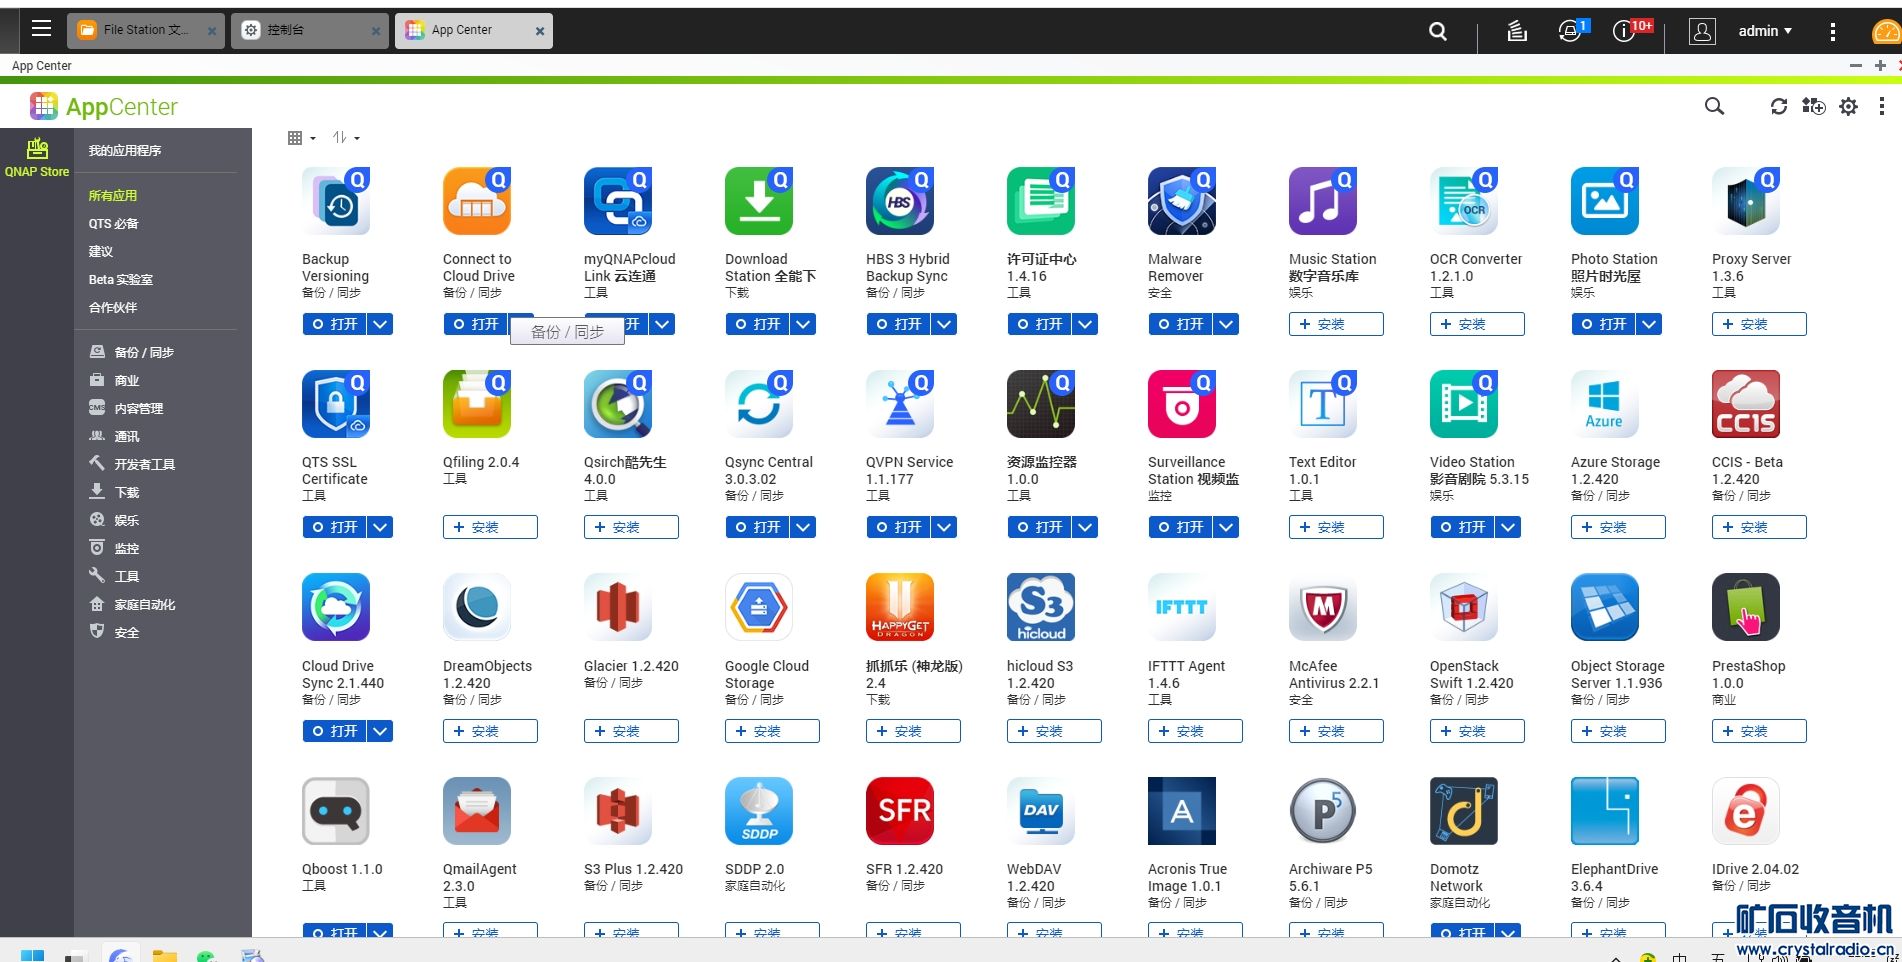Expand Video Station open button dropdown
Viewport: 1902px width, 962px height.
tap(1508, 527)
